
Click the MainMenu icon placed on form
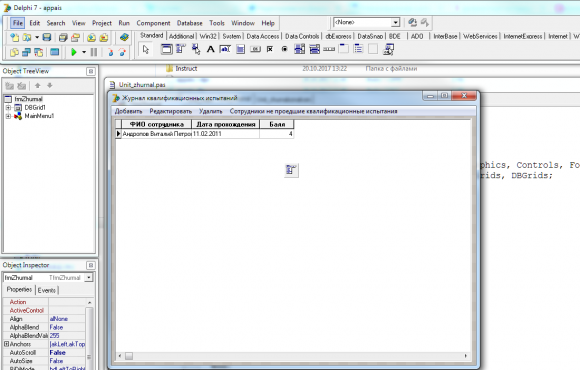[x=291, y=170]
